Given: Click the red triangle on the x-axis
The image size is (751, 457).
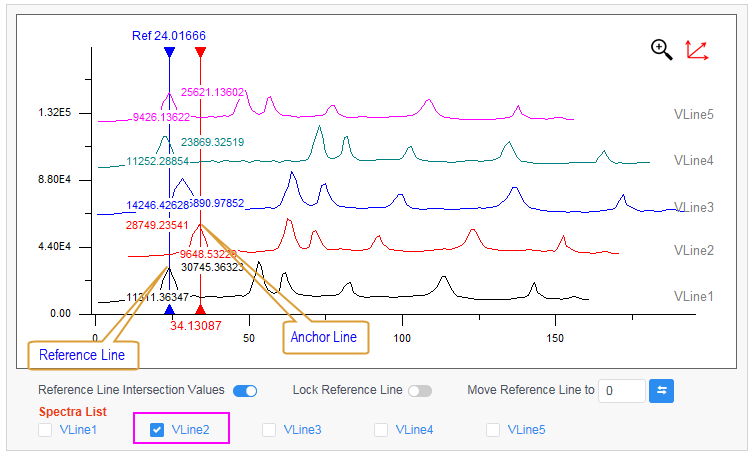Looking at the screenshot, I should pyautogui.click(x=201, y=310).
